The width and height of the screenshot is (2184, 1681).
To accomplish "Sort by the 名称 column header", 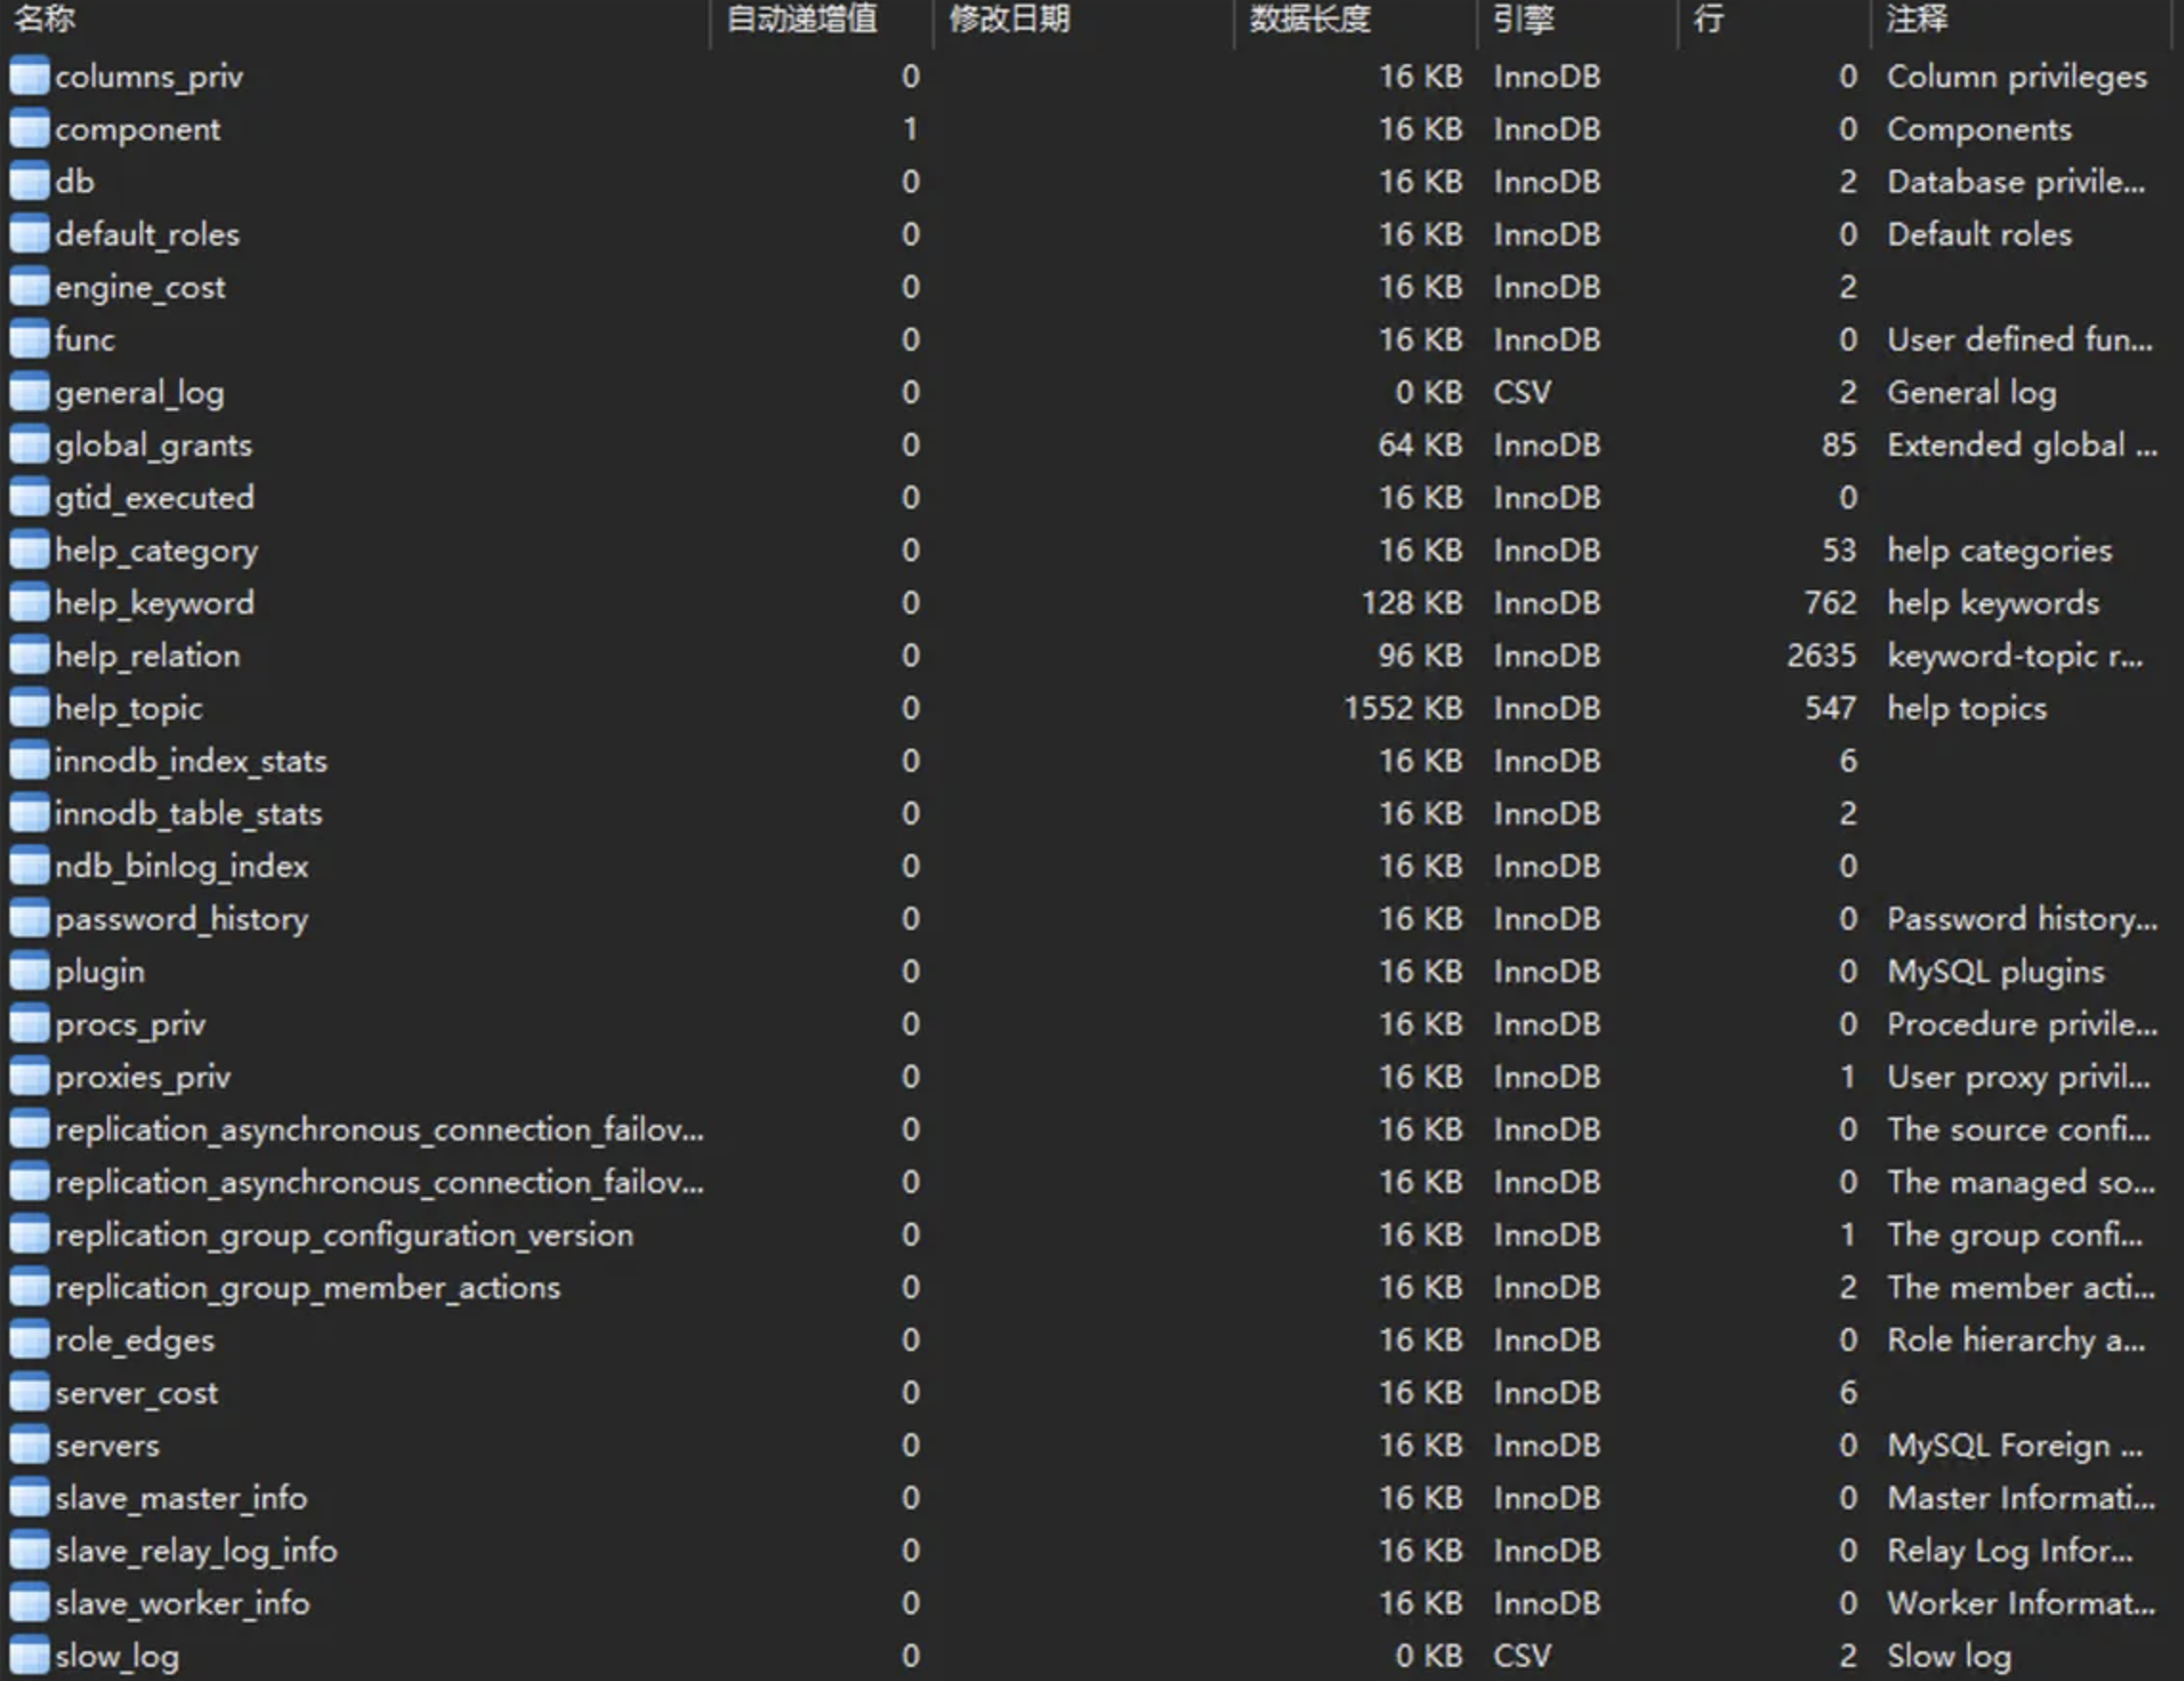I will point(45,18).
